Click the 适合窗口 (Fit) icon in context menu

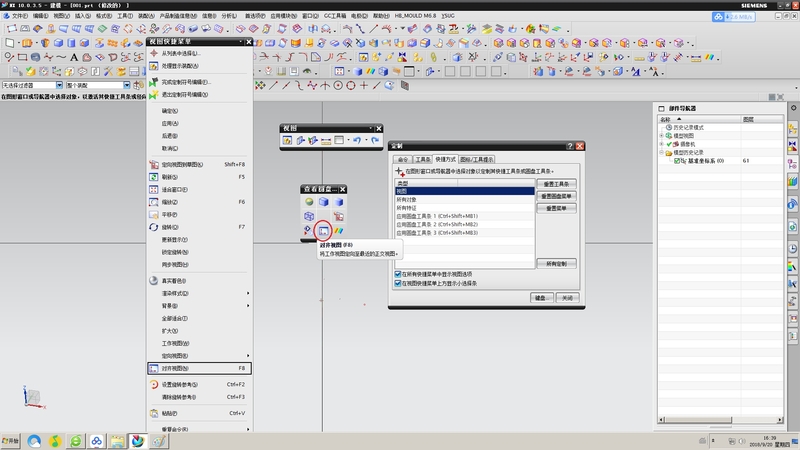[x=154, y=188]
